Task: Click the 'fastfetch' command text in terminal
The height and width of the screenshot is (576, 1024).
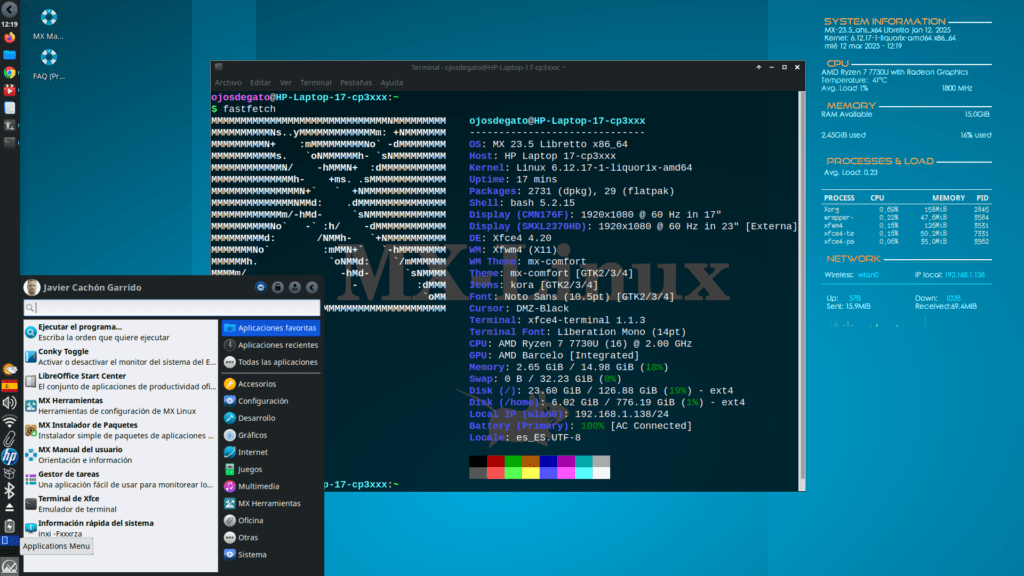Action: coord(249,109)
